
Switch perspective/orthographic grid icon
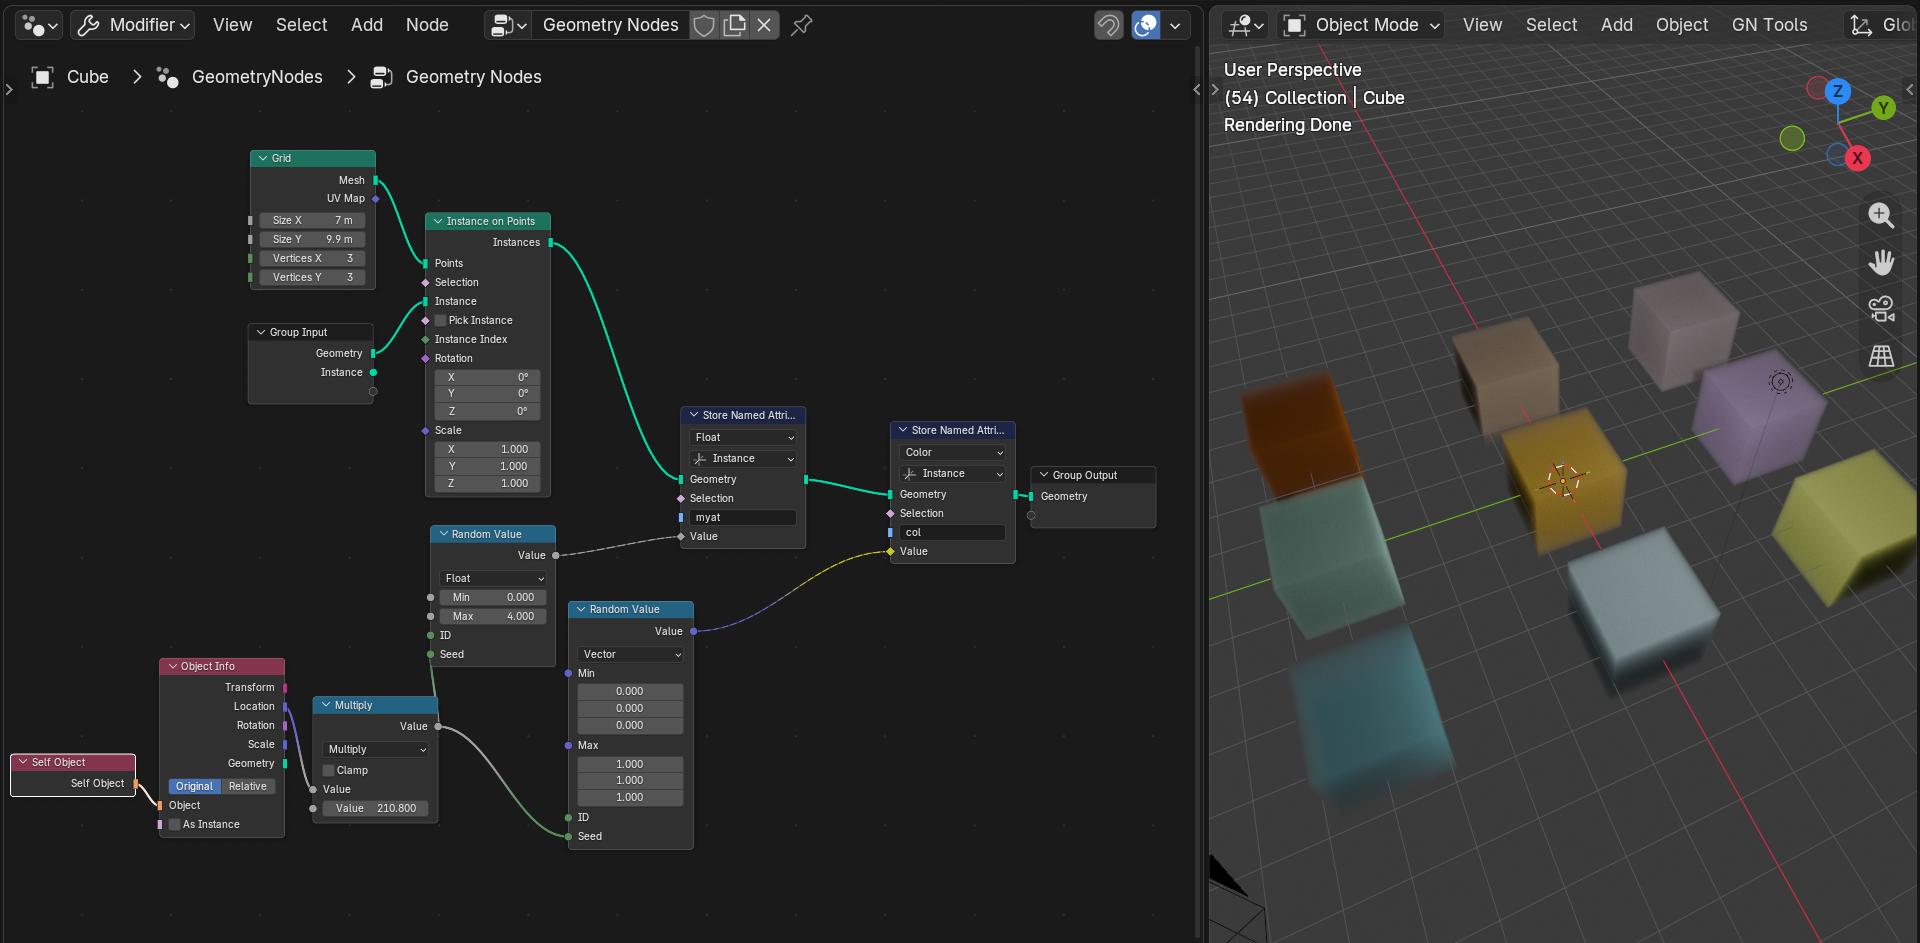pyautogui.click(x=1881, y=356)
